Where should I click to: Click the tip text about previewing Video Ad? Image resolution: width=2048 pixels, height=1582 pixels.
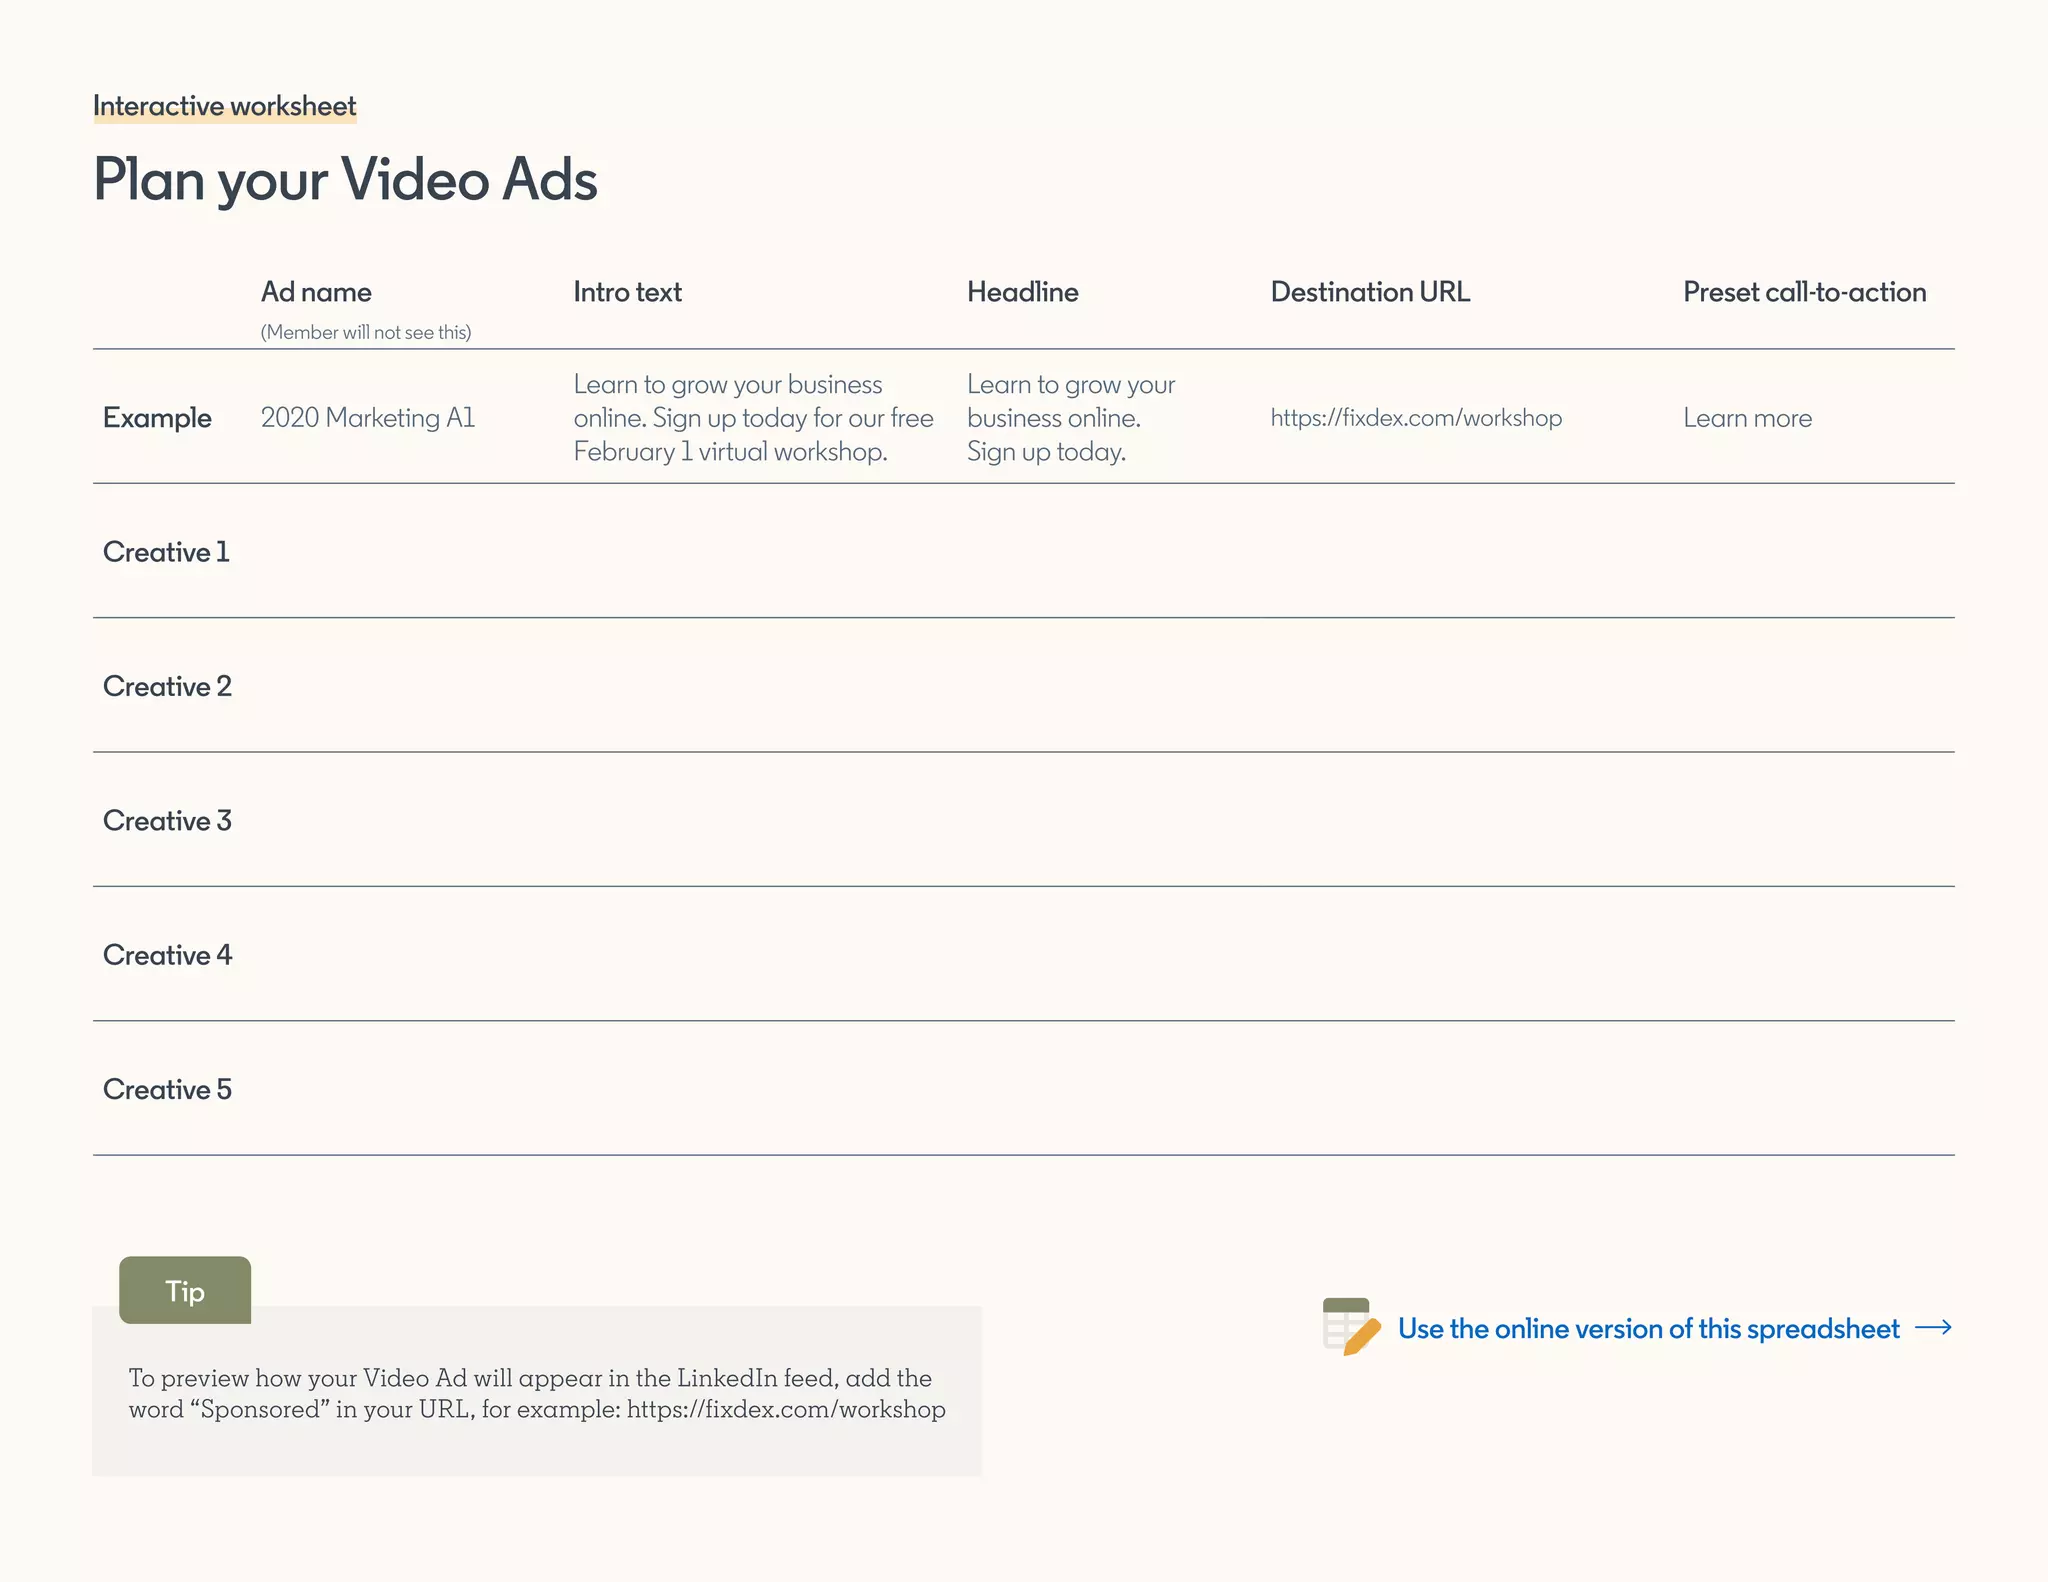(537, 1393)
